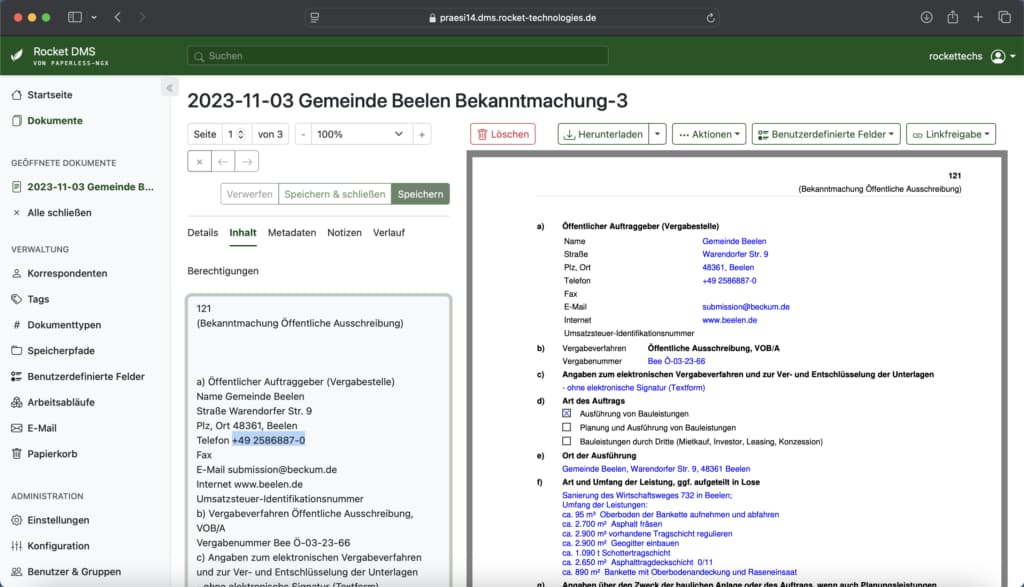Open Safari sidebar options chevron
1024x587 pixels.
94,18
